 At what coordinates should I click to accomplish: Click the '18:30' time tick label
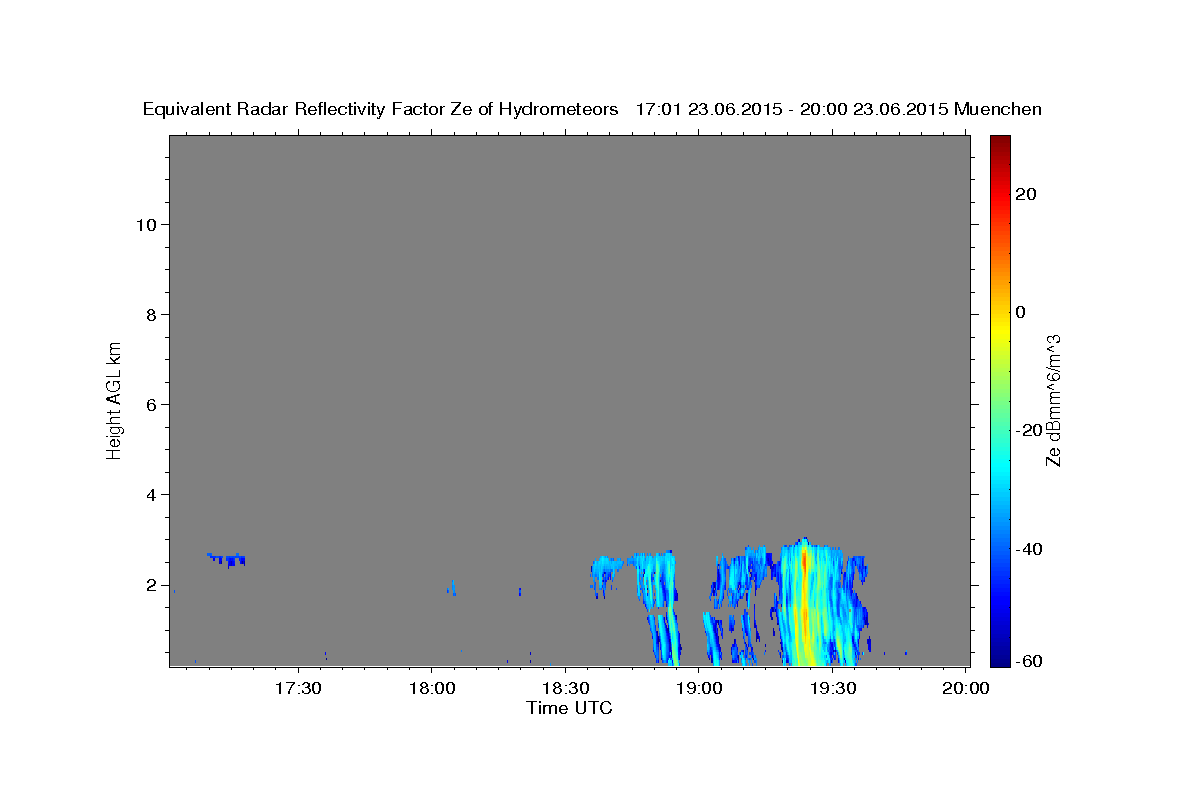(x=565, y=688)
